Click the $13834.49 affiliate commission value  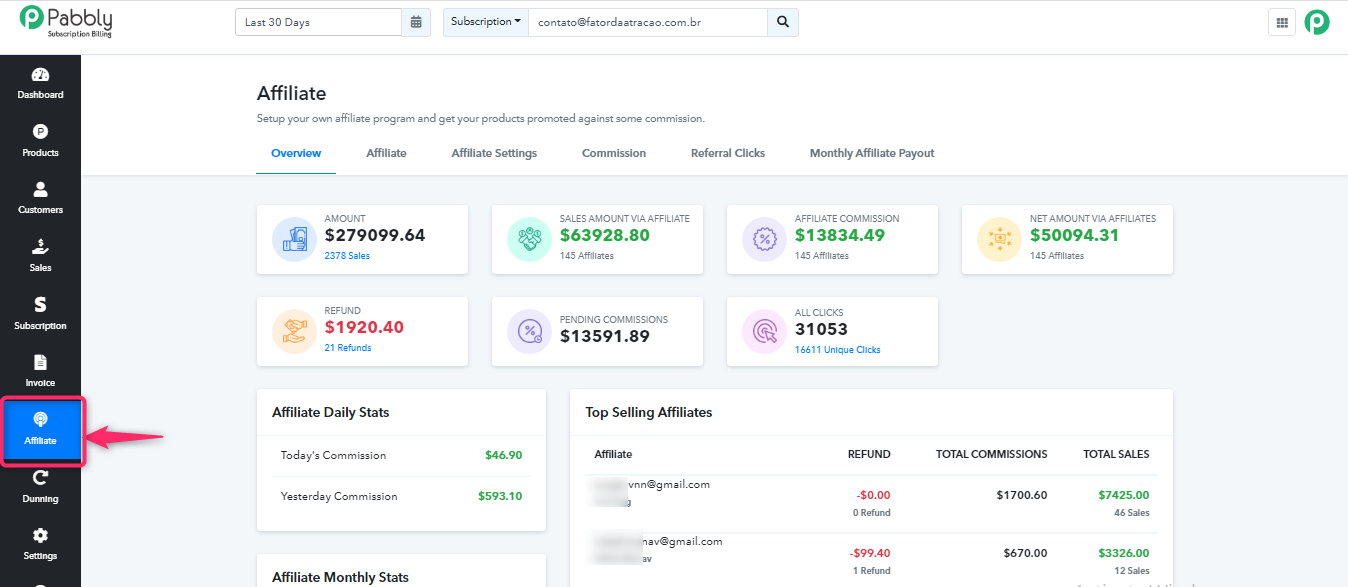click(x=840, y=236)
